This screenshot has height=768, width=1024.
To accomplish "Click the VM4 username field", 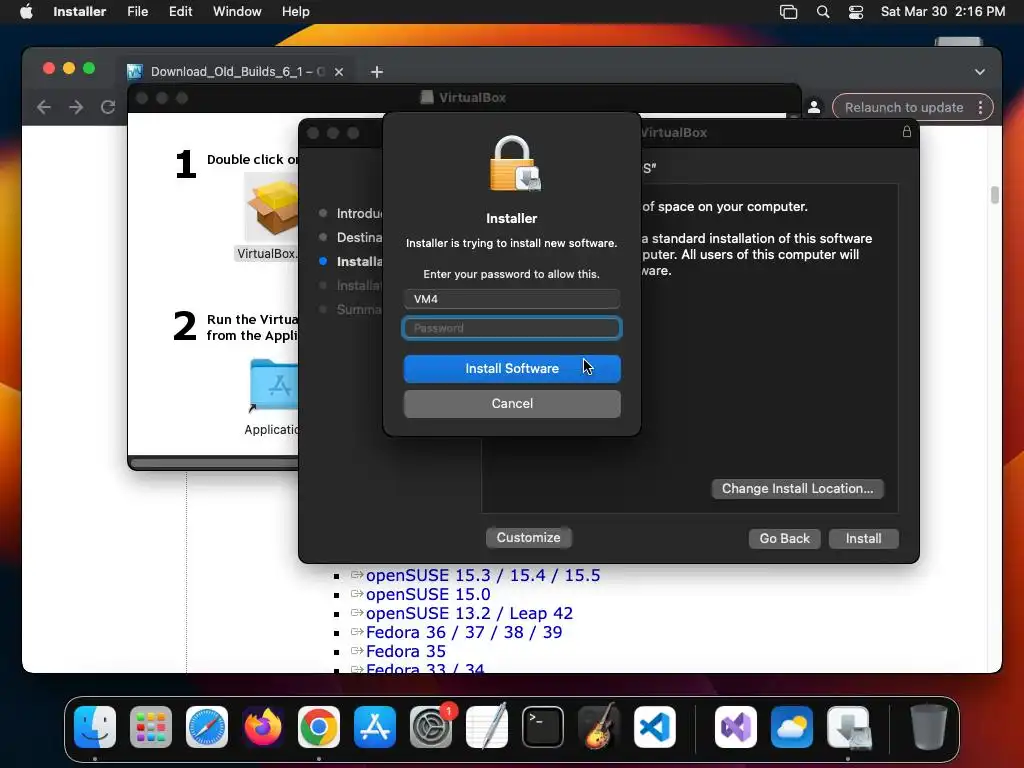I will [512, 299].
